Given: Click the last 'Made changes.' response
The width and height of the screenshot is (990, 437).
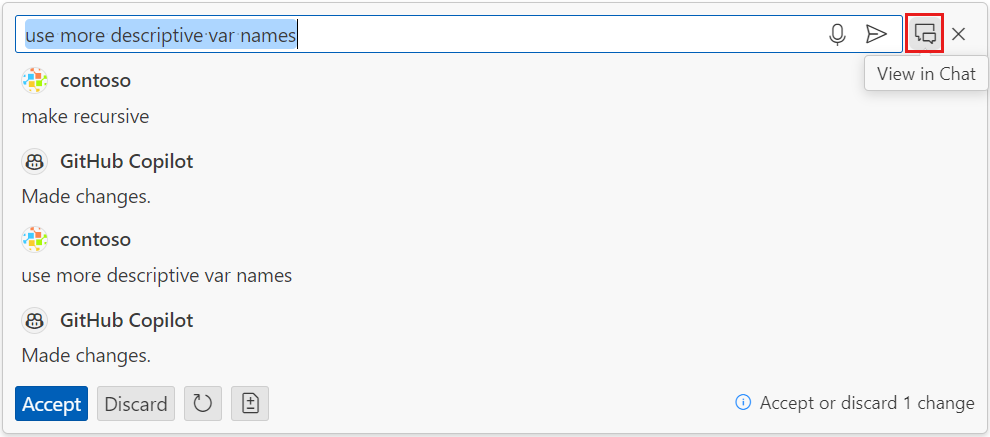Looking at the screenshot, I should 86,355.
